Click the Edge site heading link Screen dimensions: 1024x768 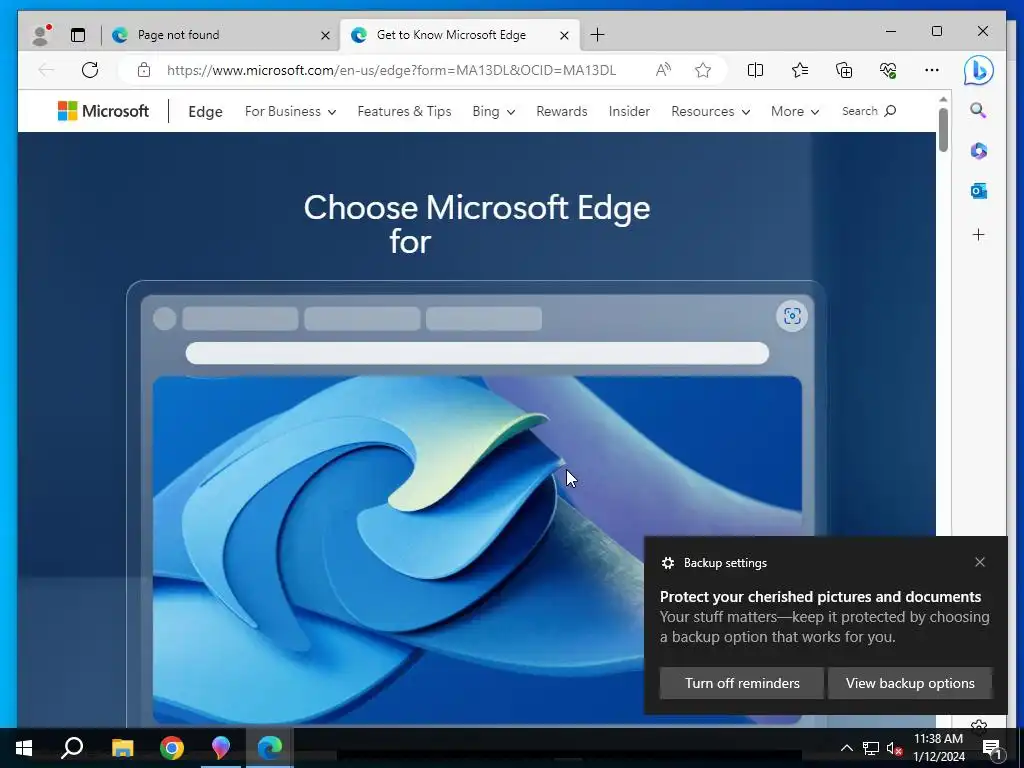coord(205,112)
